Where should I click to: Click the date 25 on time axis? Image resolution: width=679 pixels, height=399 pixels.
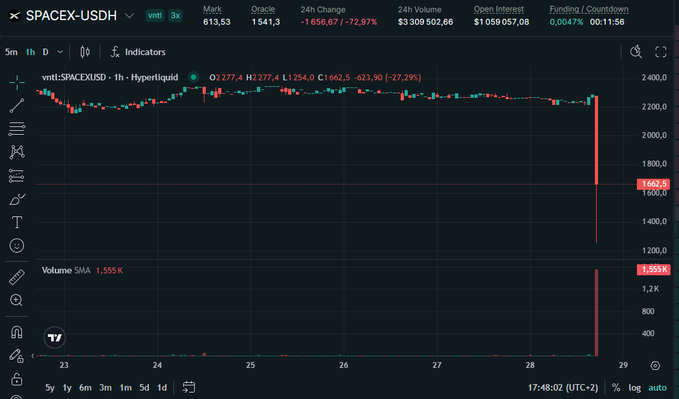(x=250, y=365)
